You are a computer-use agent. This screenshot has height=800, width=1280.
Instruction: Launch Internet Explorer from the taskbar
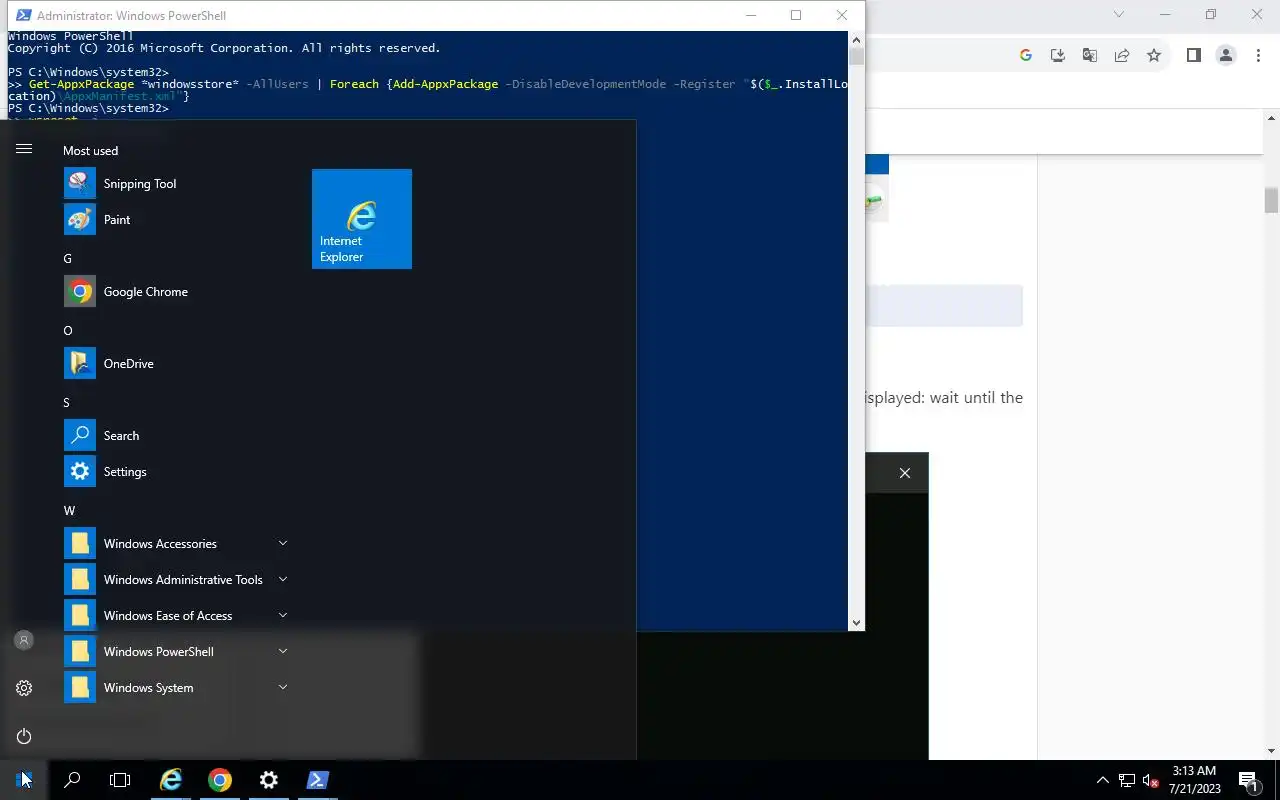(x=171, y=780)
